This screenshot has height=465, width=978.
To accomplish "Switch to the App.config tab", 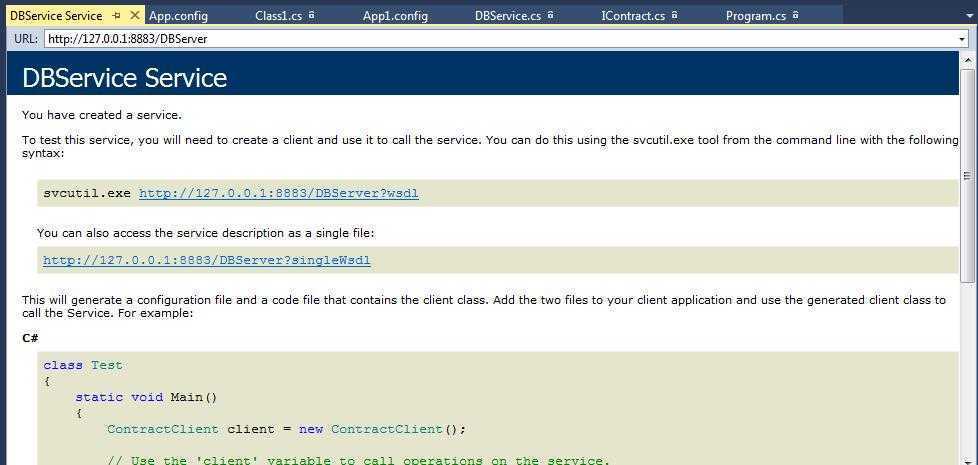I will pyautogui.click(x=178, y=16).
